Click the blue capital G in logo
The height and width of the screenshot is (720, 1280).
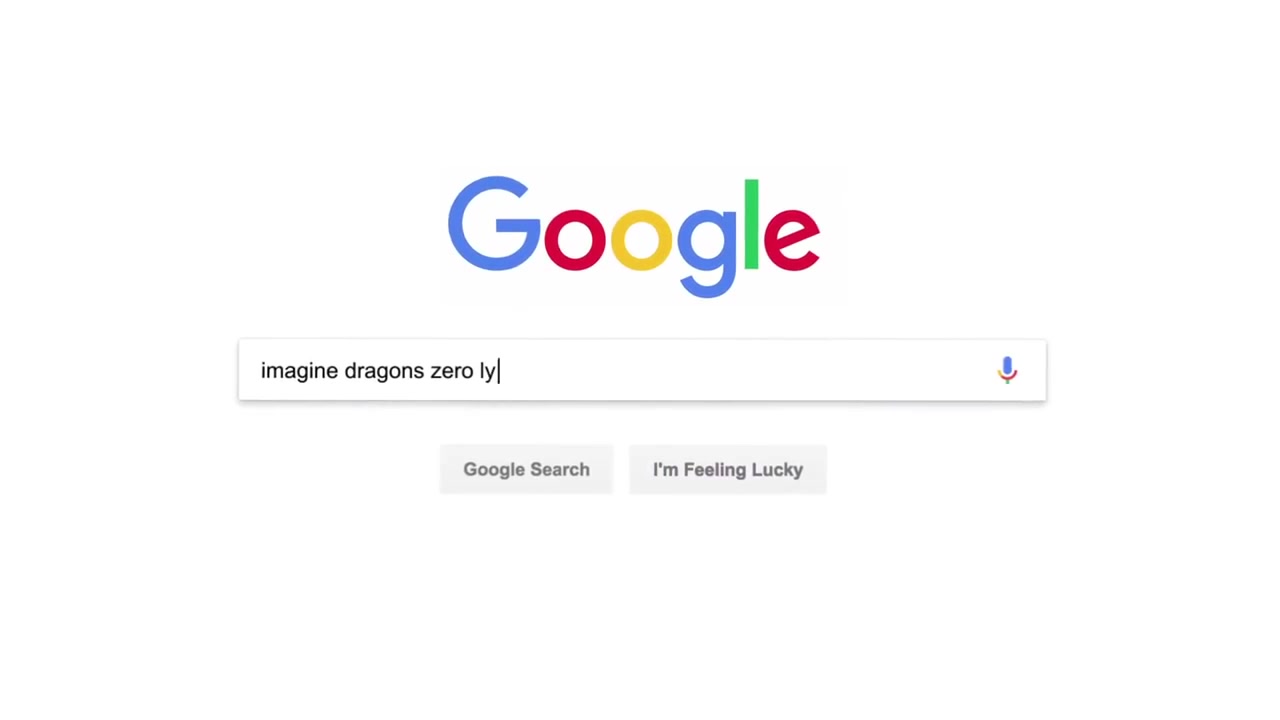(x=494, y=224)
